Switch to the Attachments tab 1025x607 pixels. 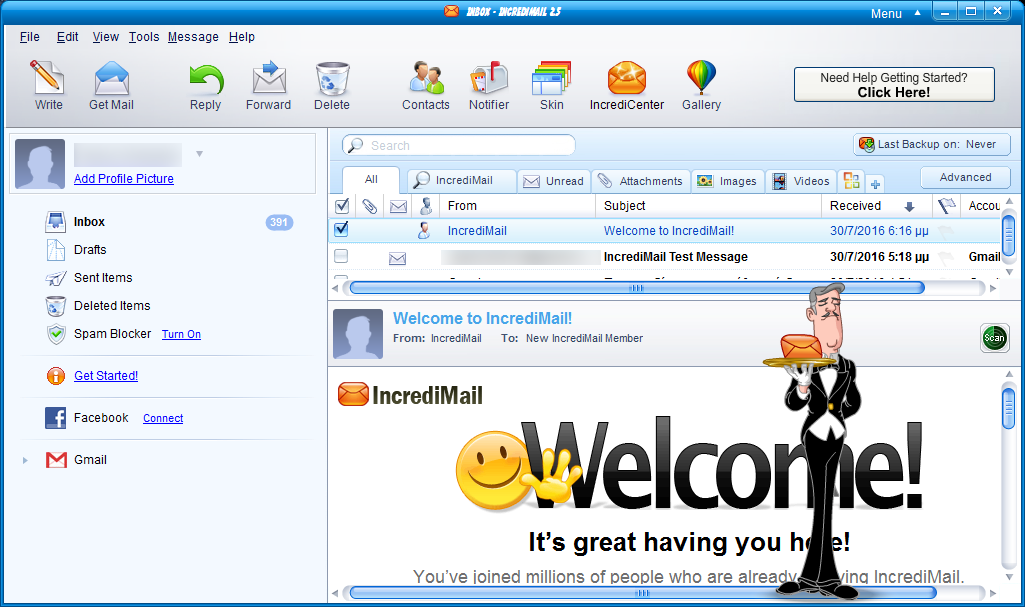[x=641, y=181]
